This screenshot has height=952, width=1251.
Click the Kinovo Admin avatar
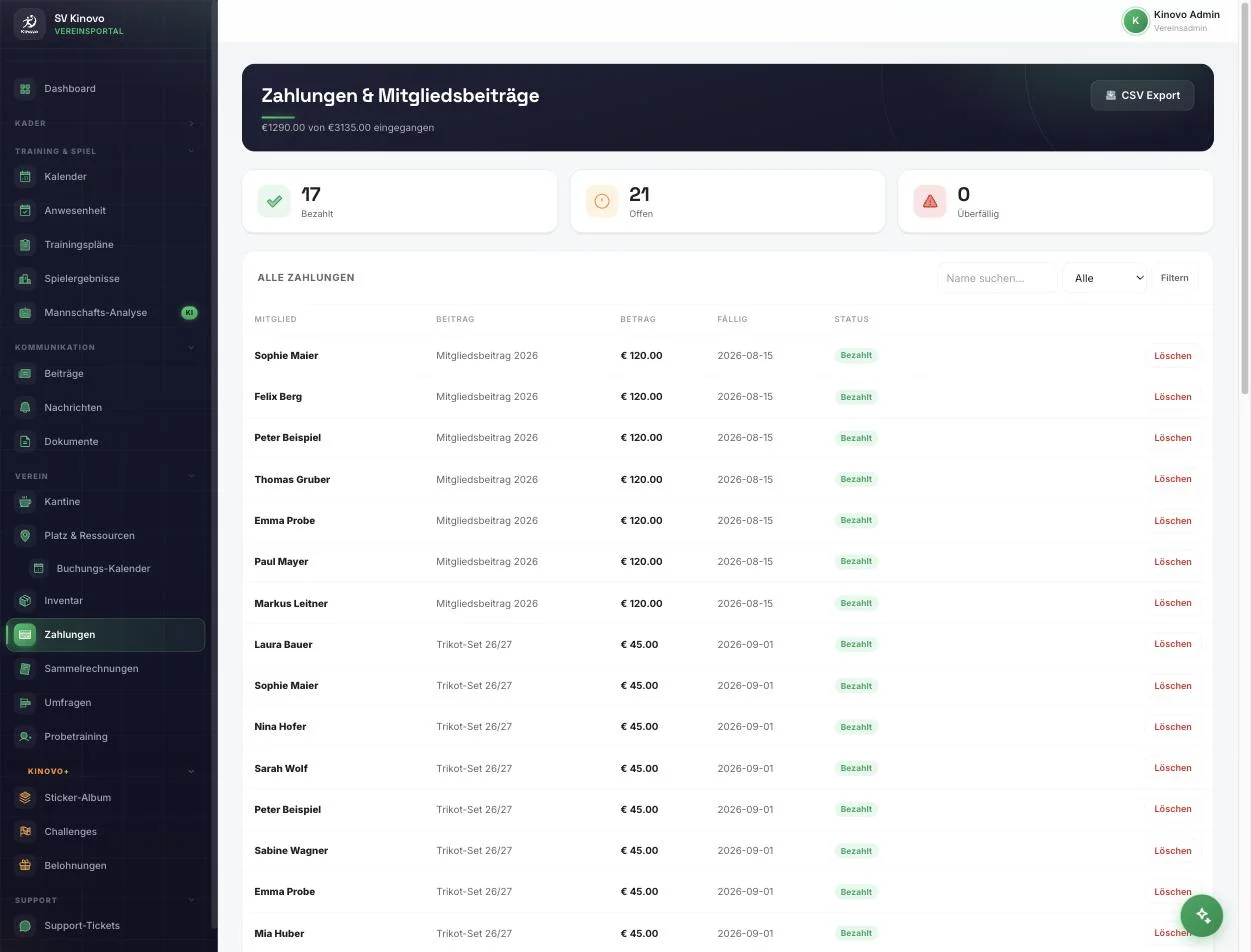(x=1135, y=21)
